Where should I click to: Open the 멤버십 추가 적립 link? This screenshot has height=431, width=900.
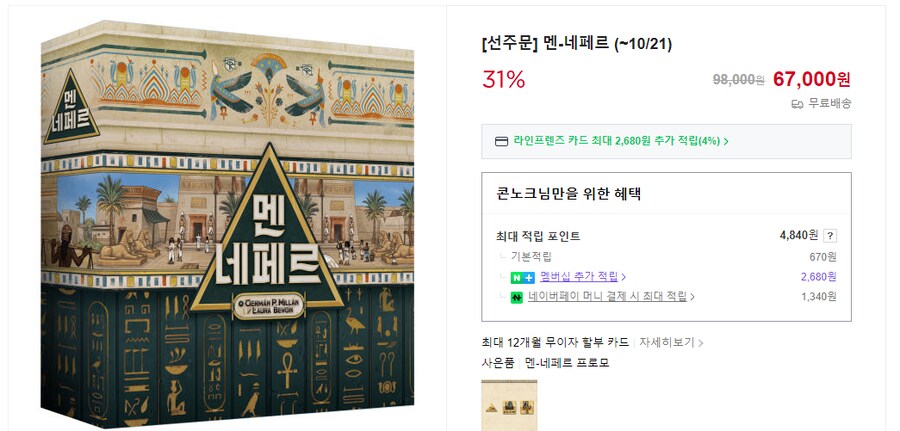click(580, 277)
